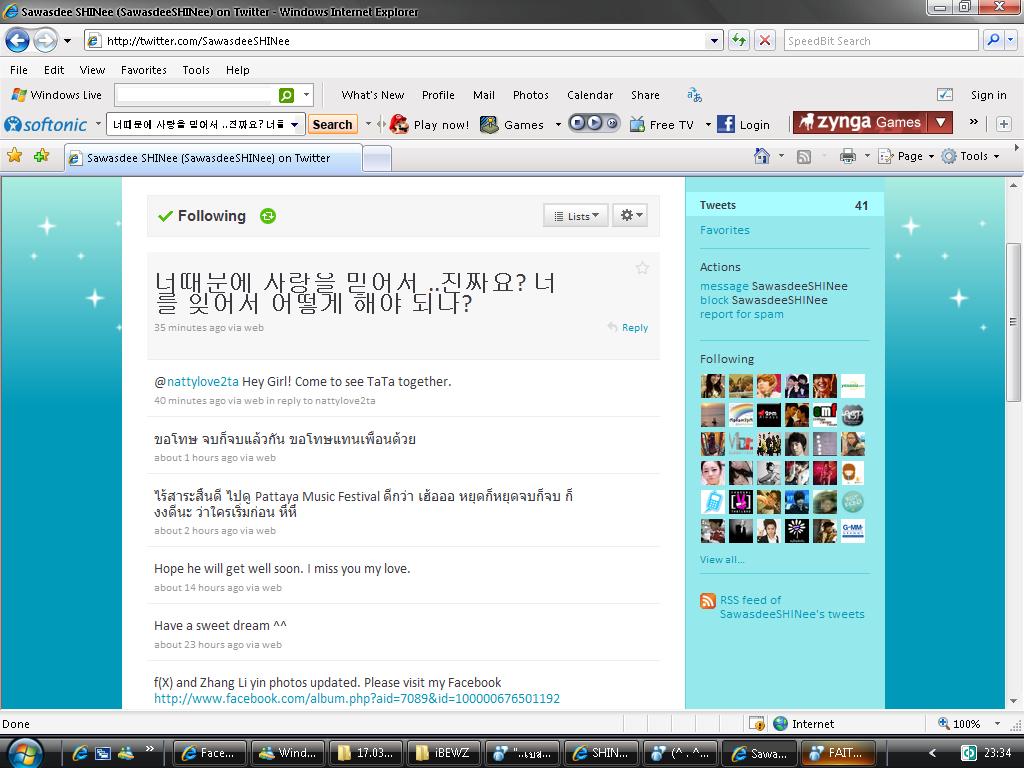Click the Windows Live green search icon
The height and width of the screenshot is (768, 1024).
286,95
